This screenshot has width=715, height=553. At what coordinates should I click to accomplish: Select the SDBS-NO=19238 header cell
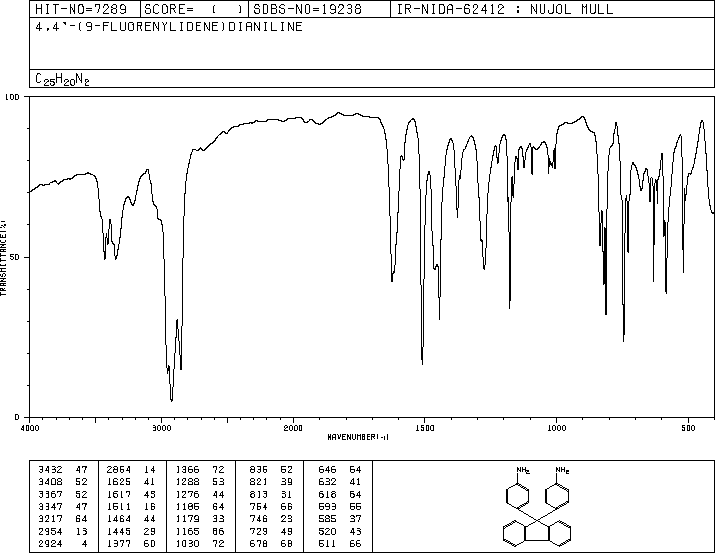click(319, 9)
